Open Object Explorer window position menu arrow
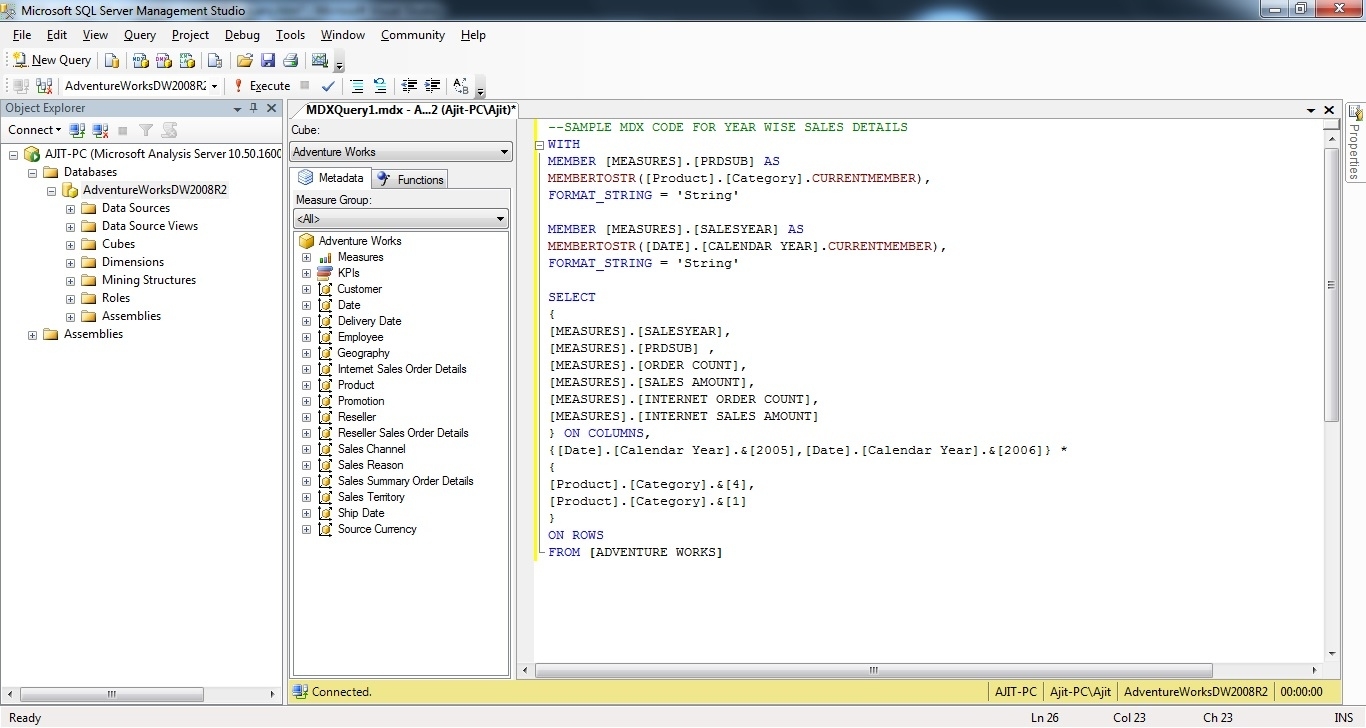Viewport: 1366px width, 728px height. coord(238,108)
